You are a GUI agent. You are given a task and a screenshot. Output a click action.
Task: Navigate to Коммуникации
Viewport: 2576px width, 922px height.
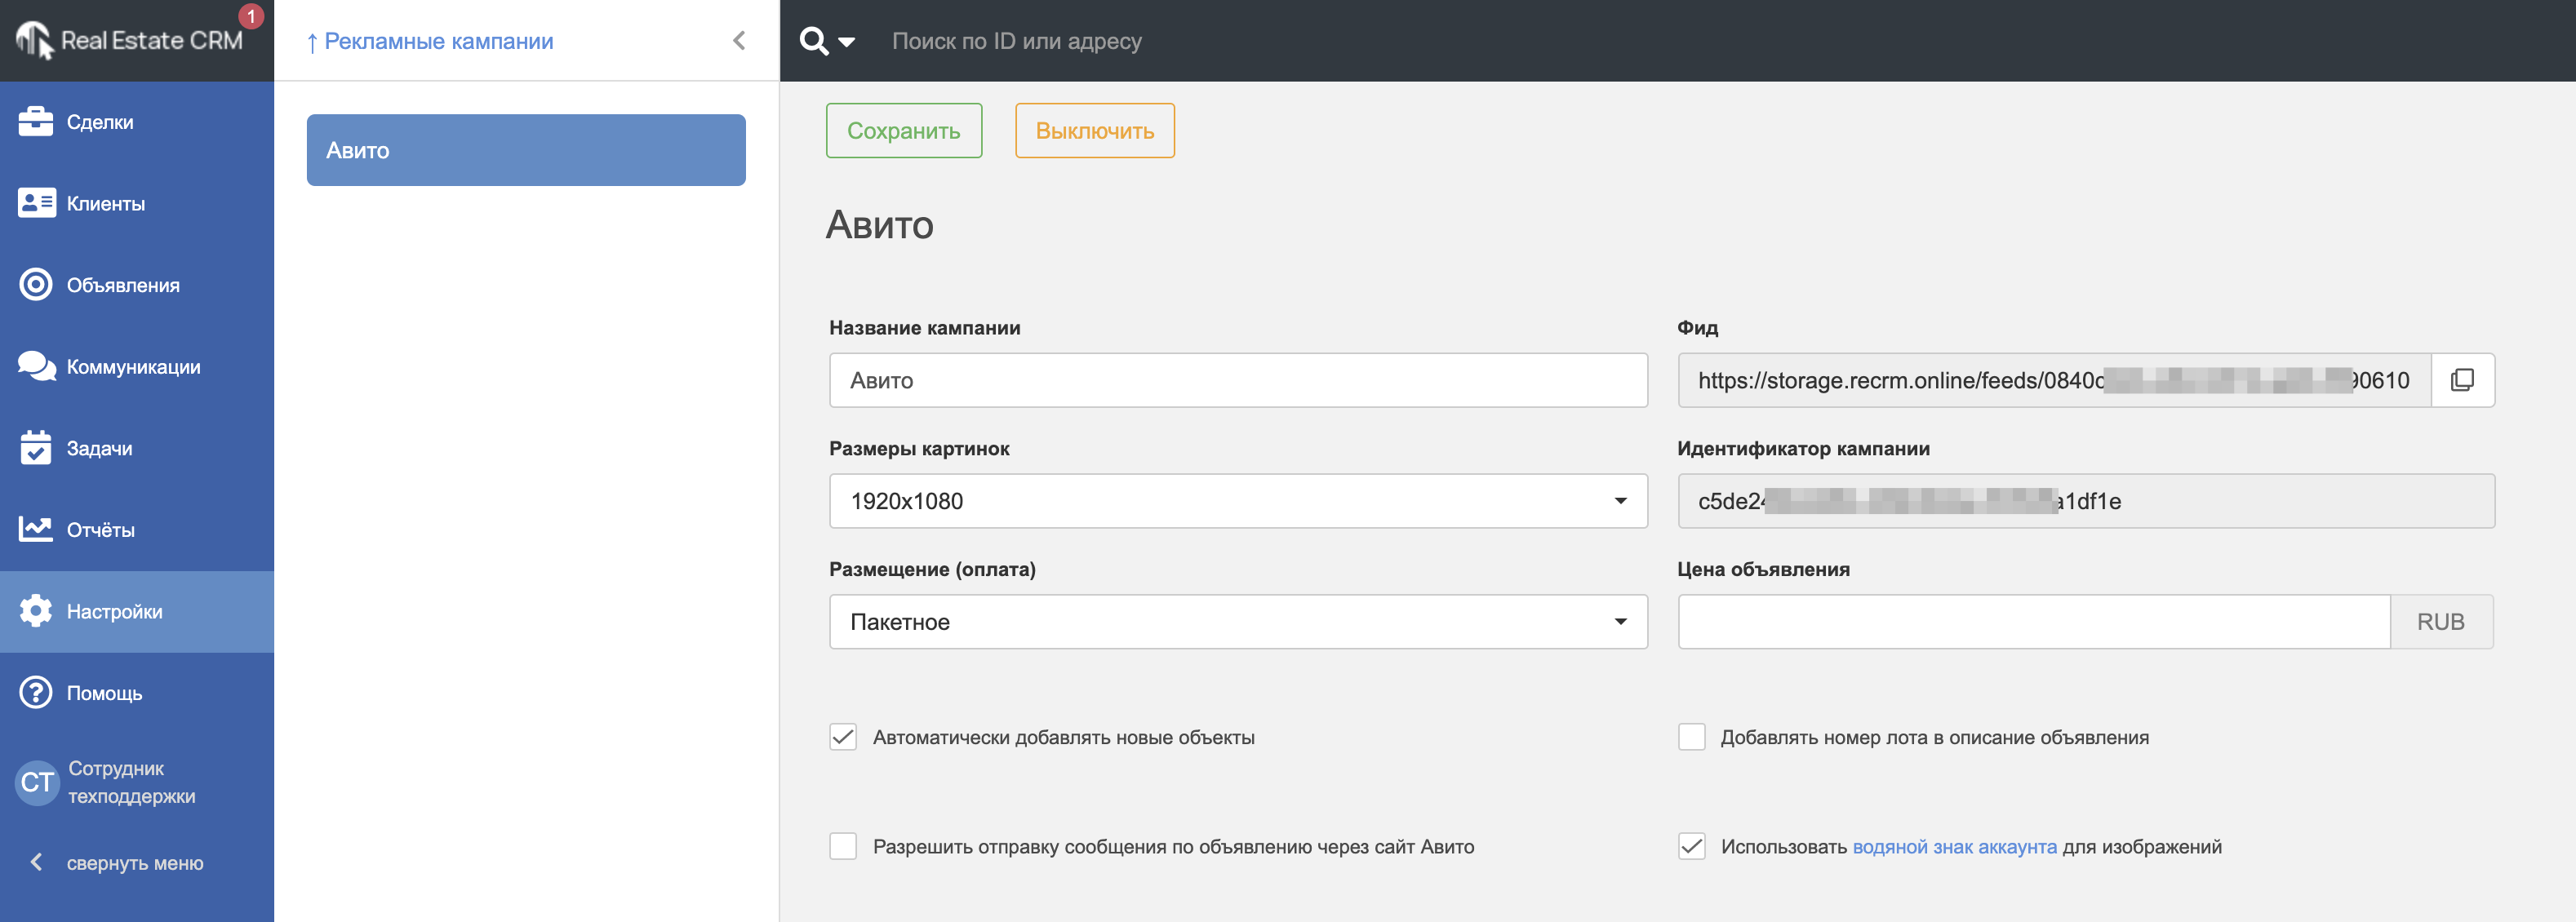point(137,366)
